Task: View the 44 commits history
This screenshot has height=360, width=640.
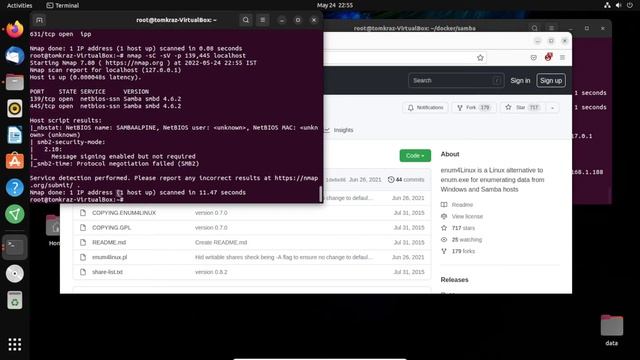Action: (x=406, y=180)
